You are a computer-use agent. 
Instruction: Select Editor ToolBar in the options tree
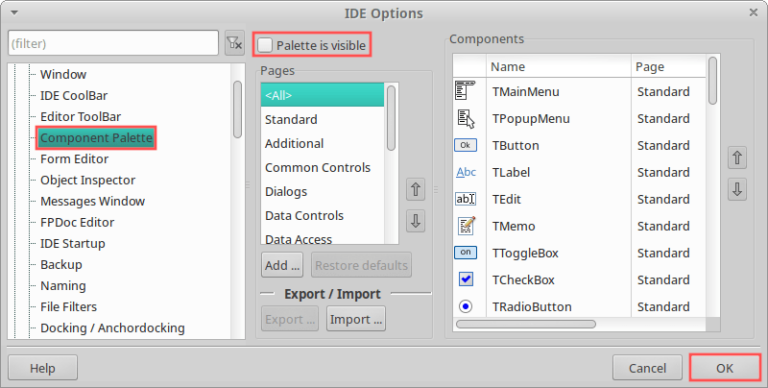80,117
